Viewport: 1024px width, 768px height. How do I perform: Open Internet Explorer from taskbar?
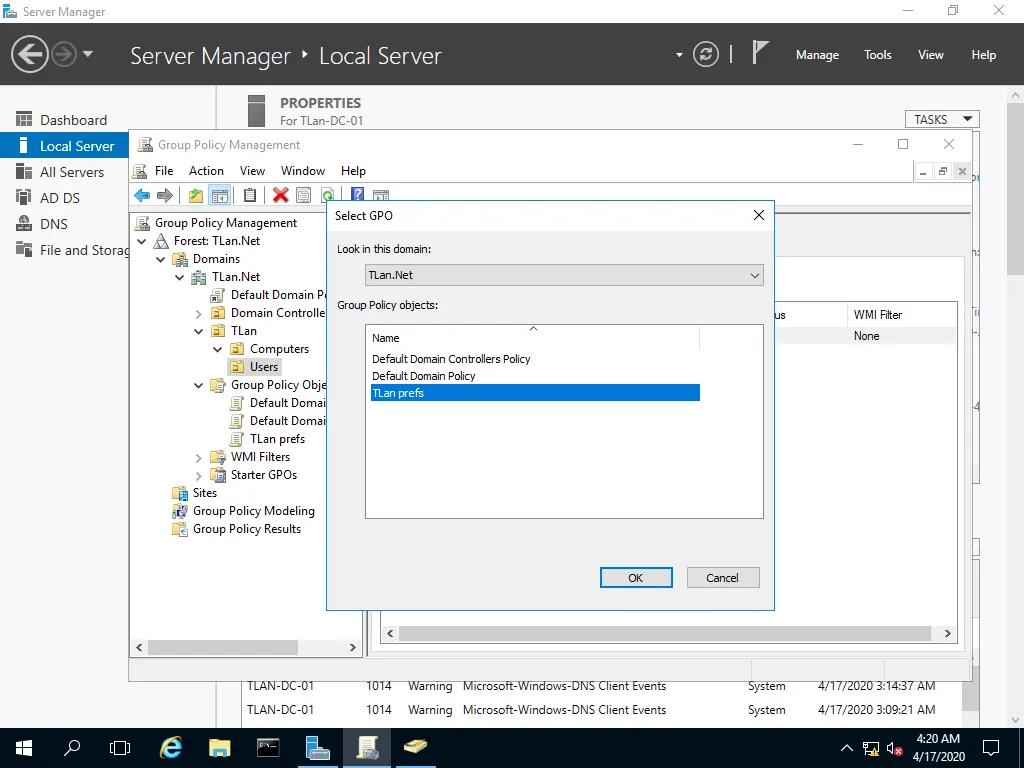click(171, 747)
